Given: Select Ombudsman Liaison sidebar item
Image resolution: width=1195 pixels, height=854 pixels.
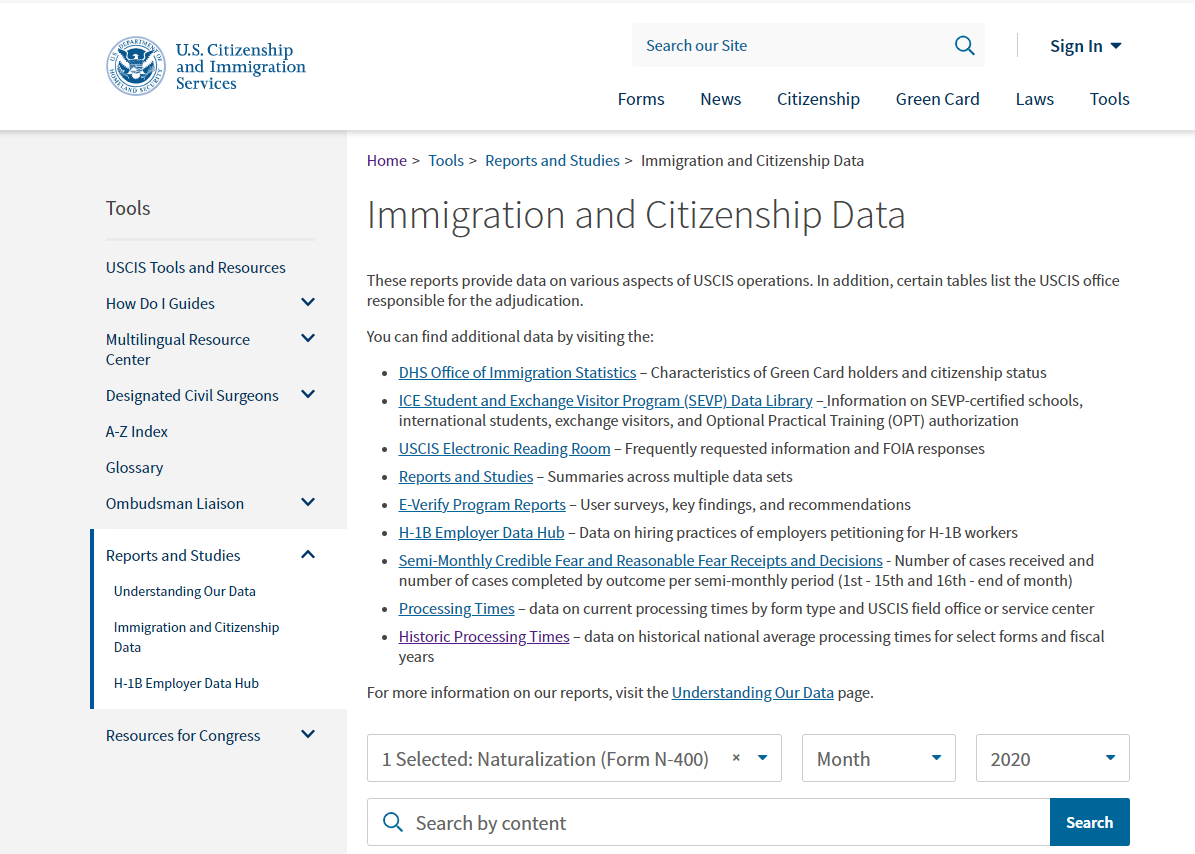Looking at the screenshot, I should tap(175, 504).
